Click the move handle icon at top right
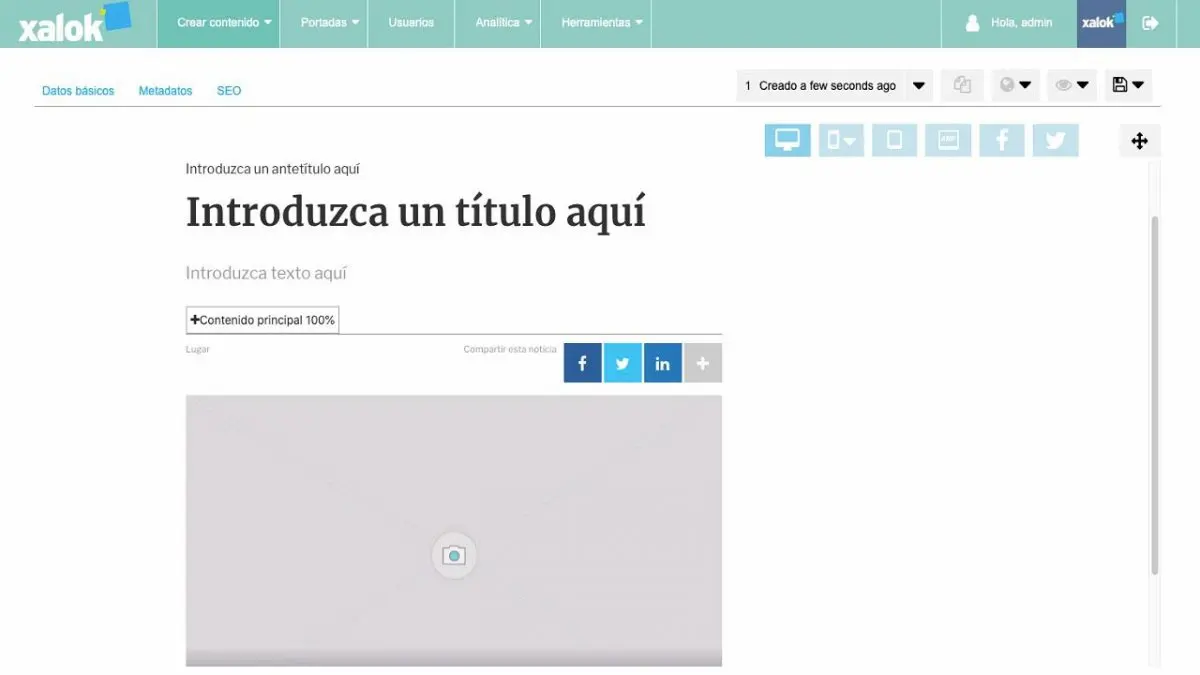This screenshot has width=1200, height=675. 1139,140
